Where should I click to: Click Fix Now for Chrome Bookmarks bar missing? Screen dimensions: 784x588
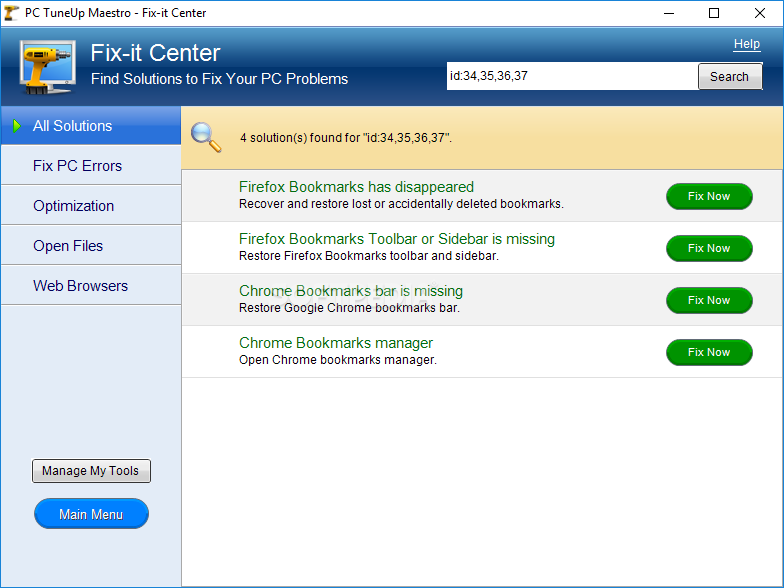(709, 300)
